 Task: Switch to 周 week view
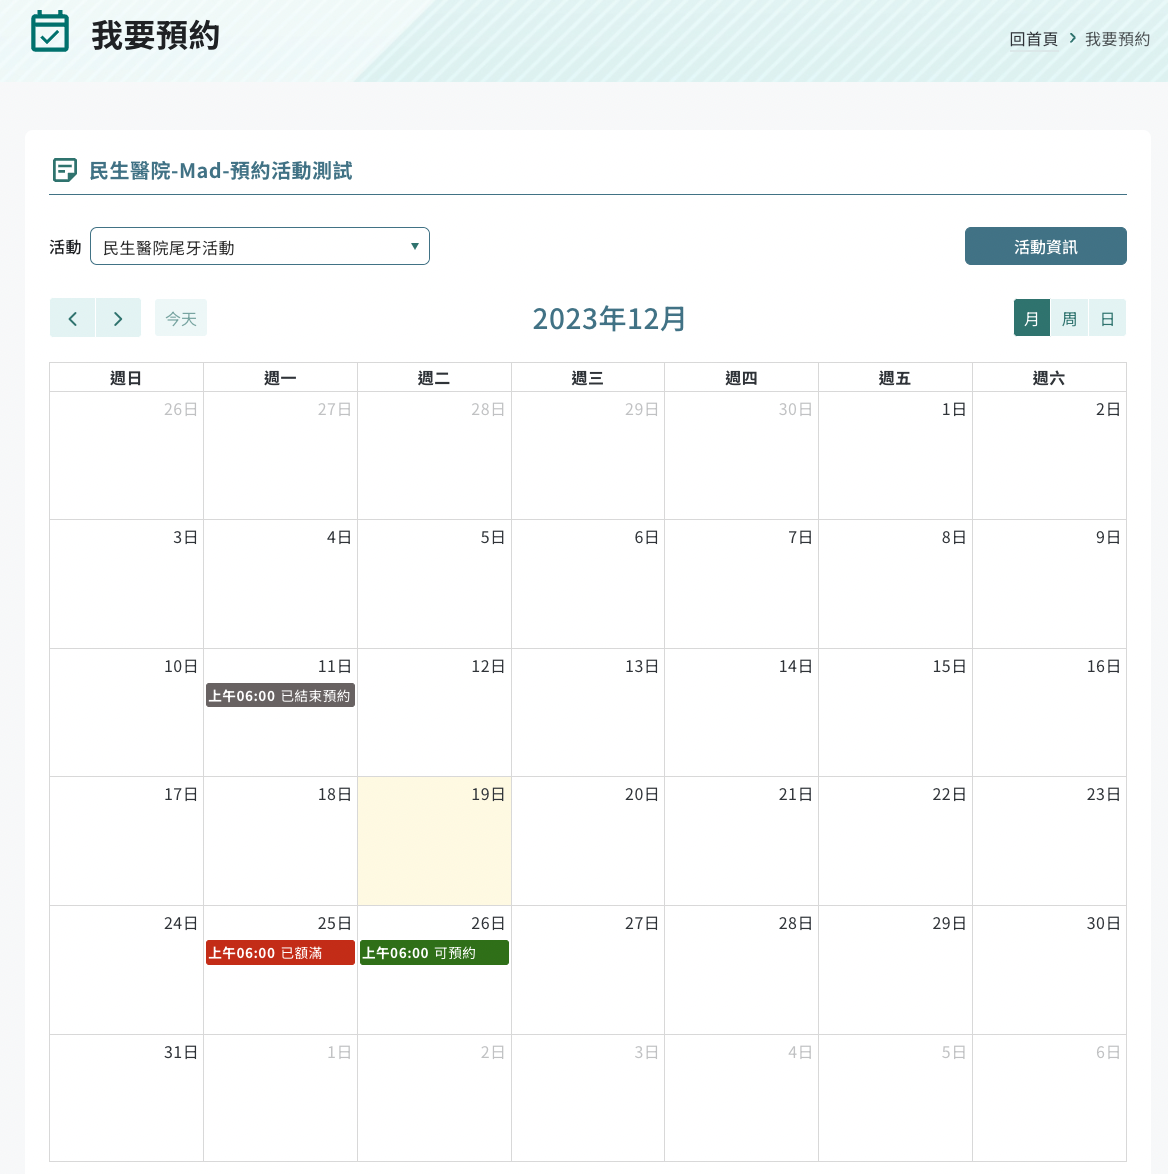click(1069, 318)
